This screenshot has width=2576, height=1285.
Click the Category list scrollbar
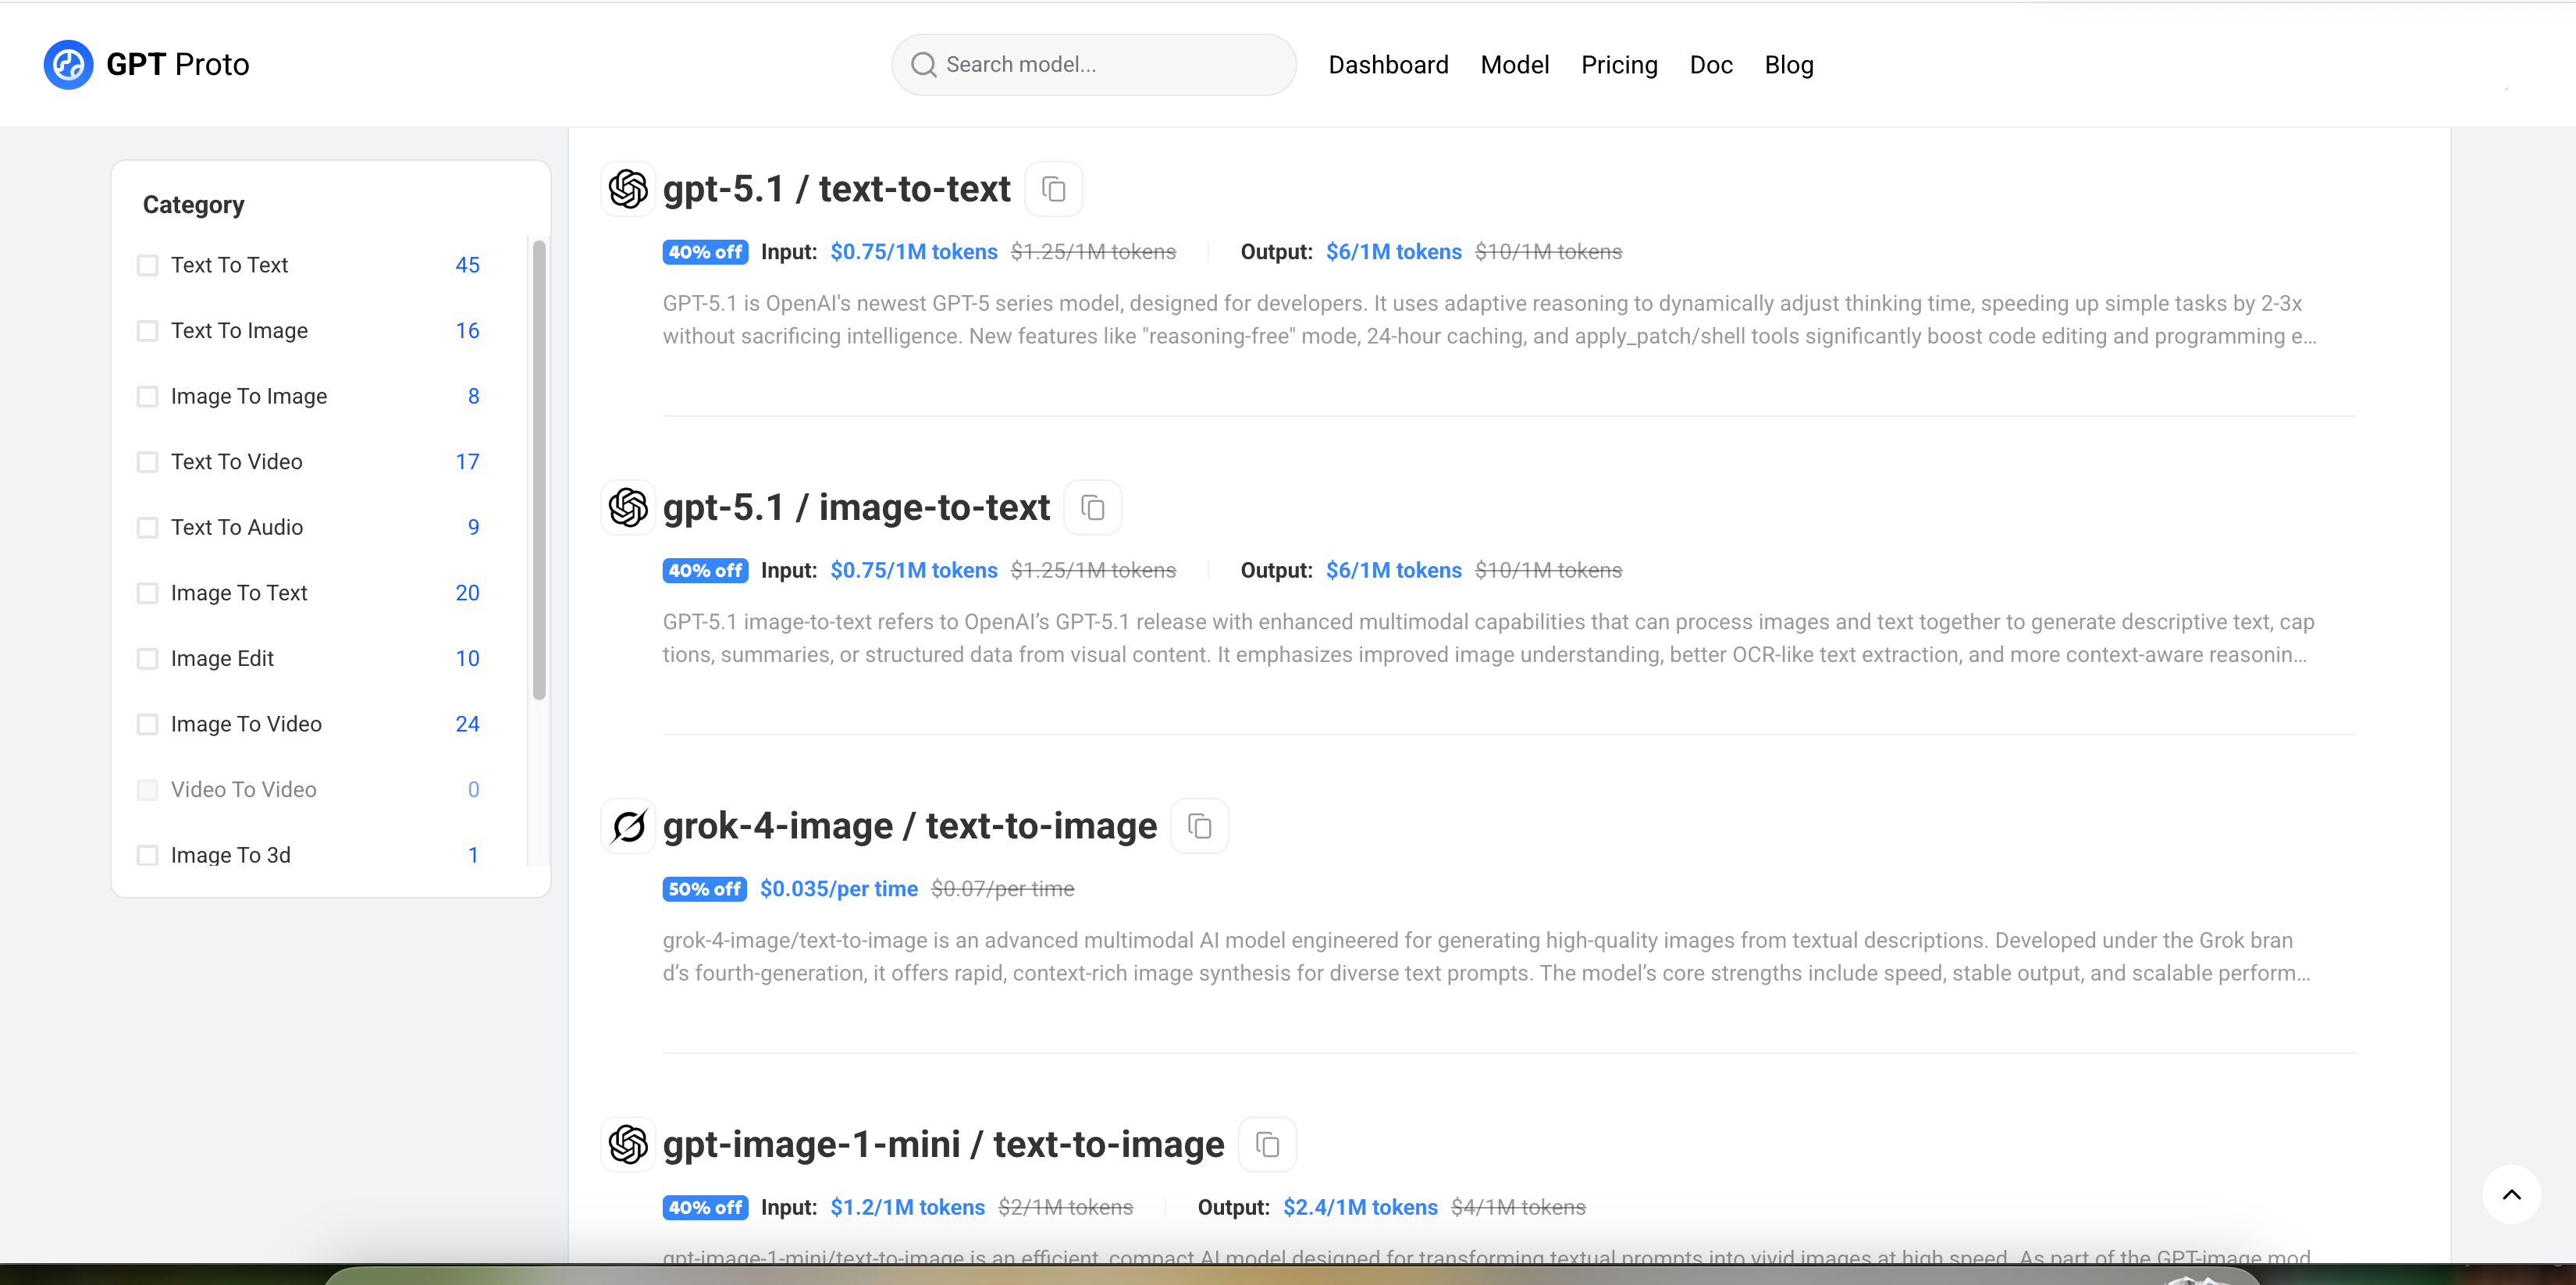[x=539, y=470]
